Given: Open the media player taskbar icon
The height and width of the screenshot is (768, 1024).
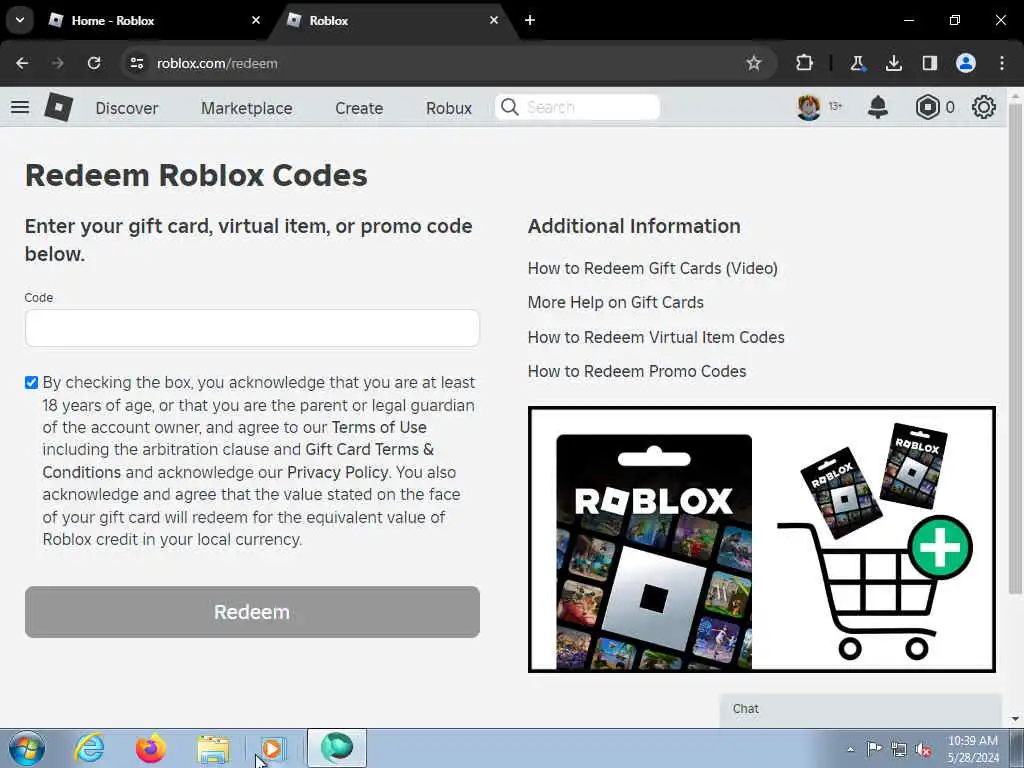Looking at the screenshot, I should (x=273, y=748).
